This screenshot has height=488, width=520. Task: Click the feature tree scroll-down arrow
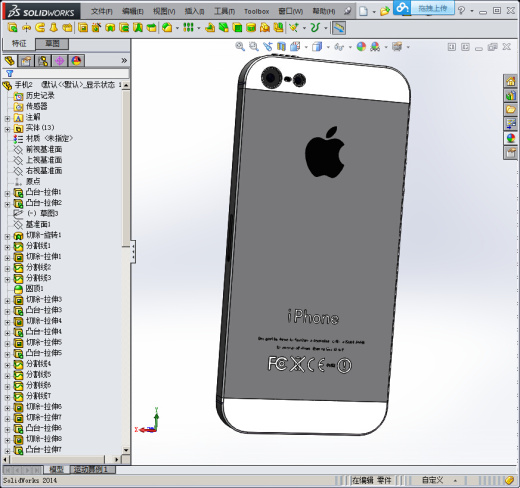(126, 450)
